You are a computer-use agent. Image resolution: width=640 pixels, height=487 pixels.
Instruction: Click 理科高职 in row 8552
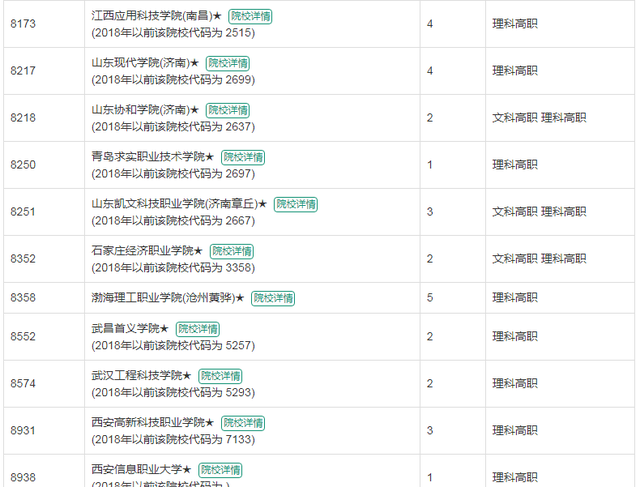click(515, 336)
